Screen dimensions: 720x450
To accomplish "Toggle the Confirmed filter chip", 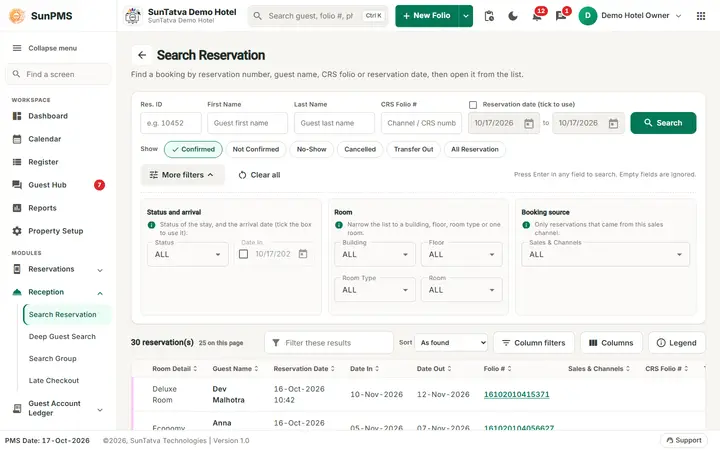I will pyautogui.click(x=193, y=149).
